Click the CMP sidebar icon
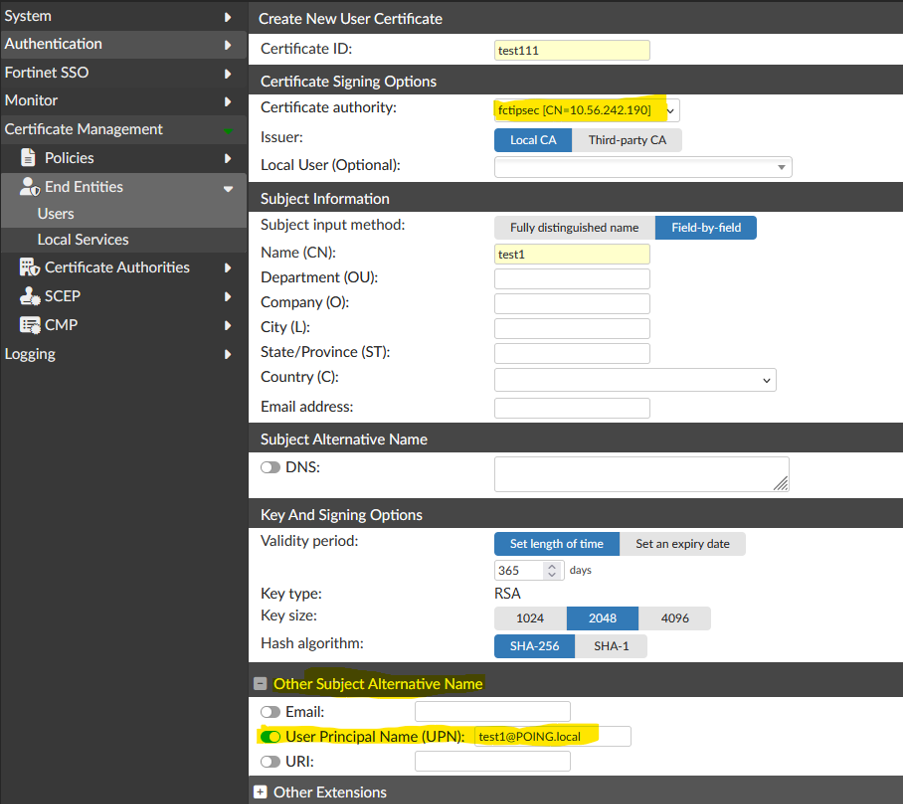The height and width of the screenshot is (804, 903). 28,325
